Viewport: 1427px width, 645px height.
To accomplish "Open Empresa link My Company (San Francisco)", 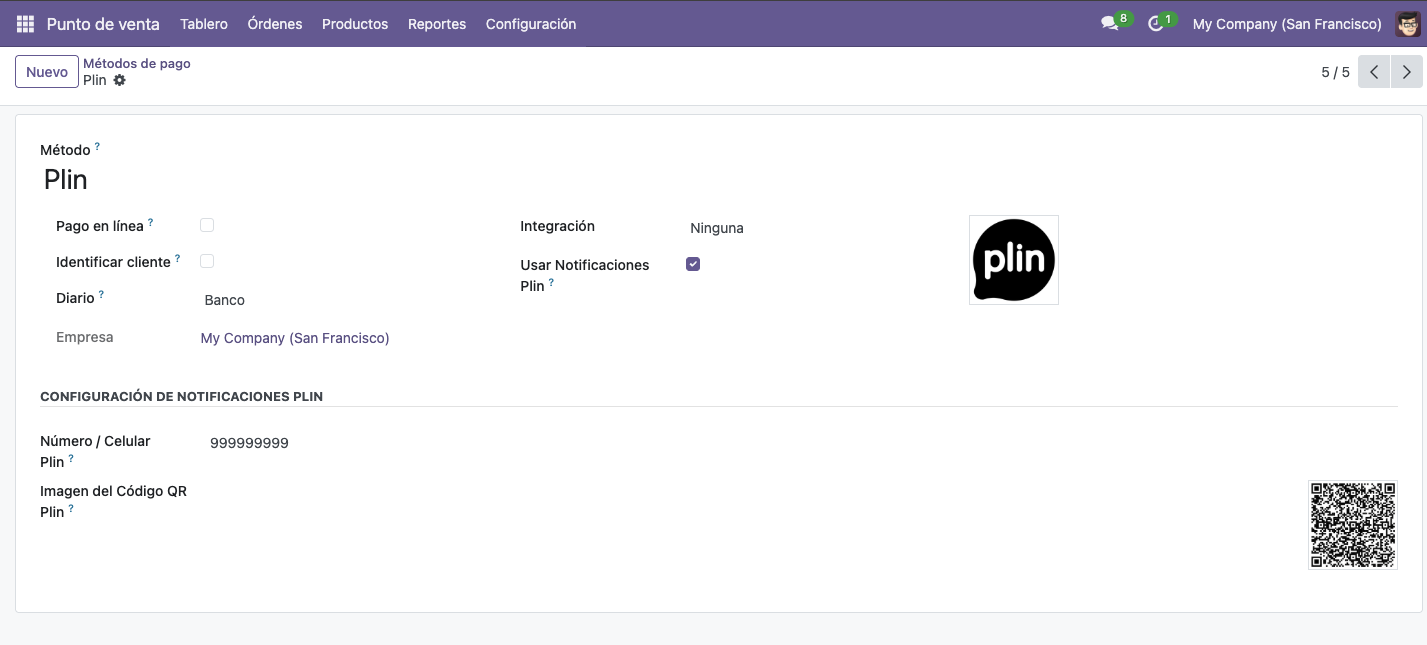I will 295,338.
